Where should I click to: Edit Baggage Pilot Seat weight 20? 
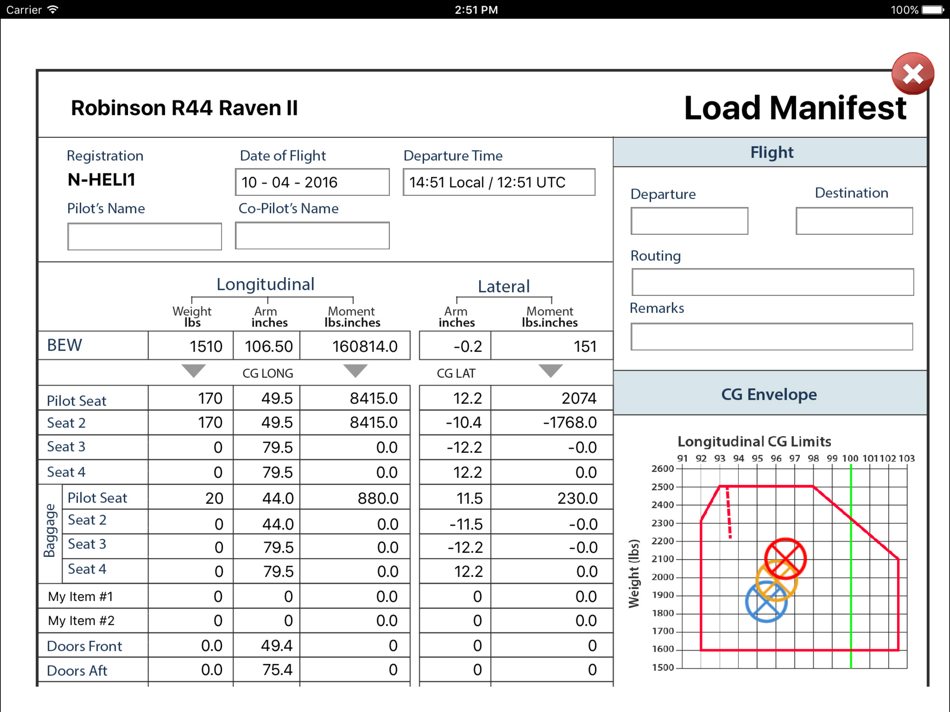191,497
